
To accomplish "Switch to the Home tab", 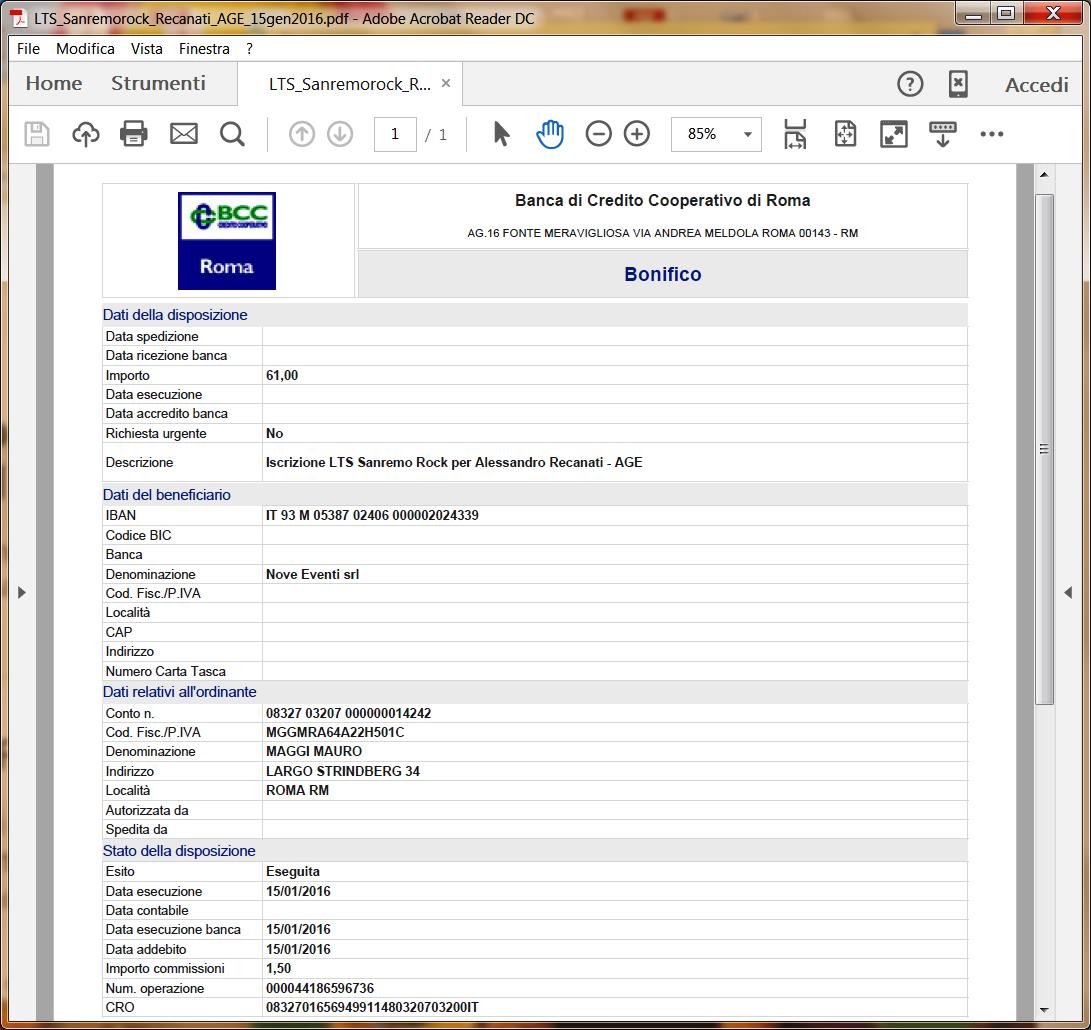I will [x=54, y=84].
